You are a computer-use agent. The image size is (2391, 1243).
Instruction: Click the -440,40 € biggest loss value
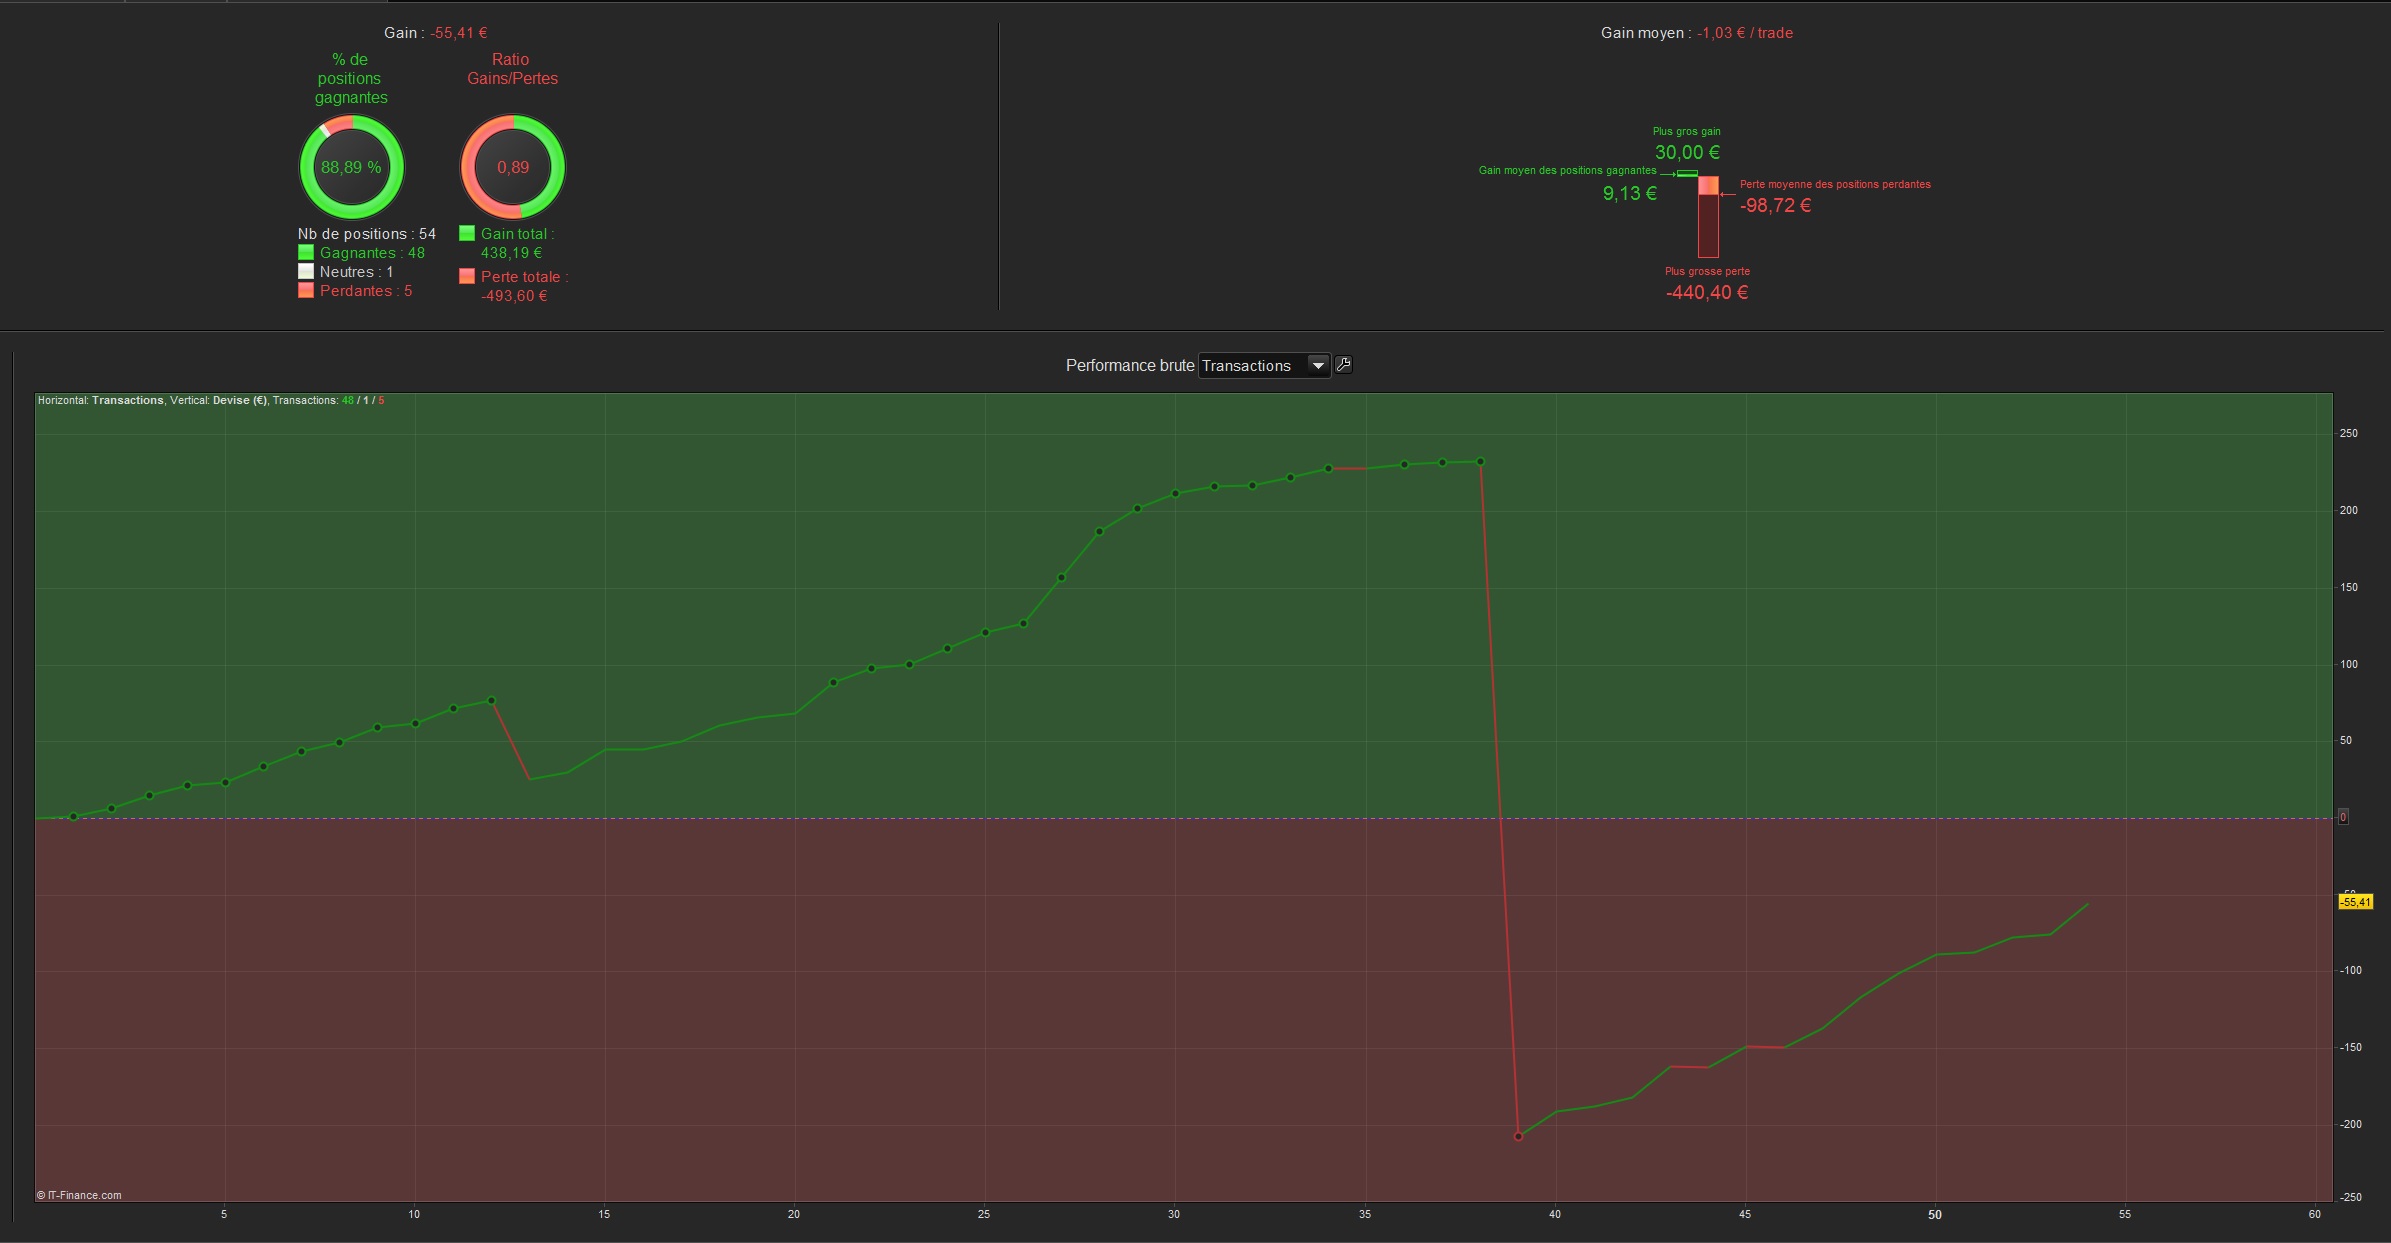[1707, 293]
